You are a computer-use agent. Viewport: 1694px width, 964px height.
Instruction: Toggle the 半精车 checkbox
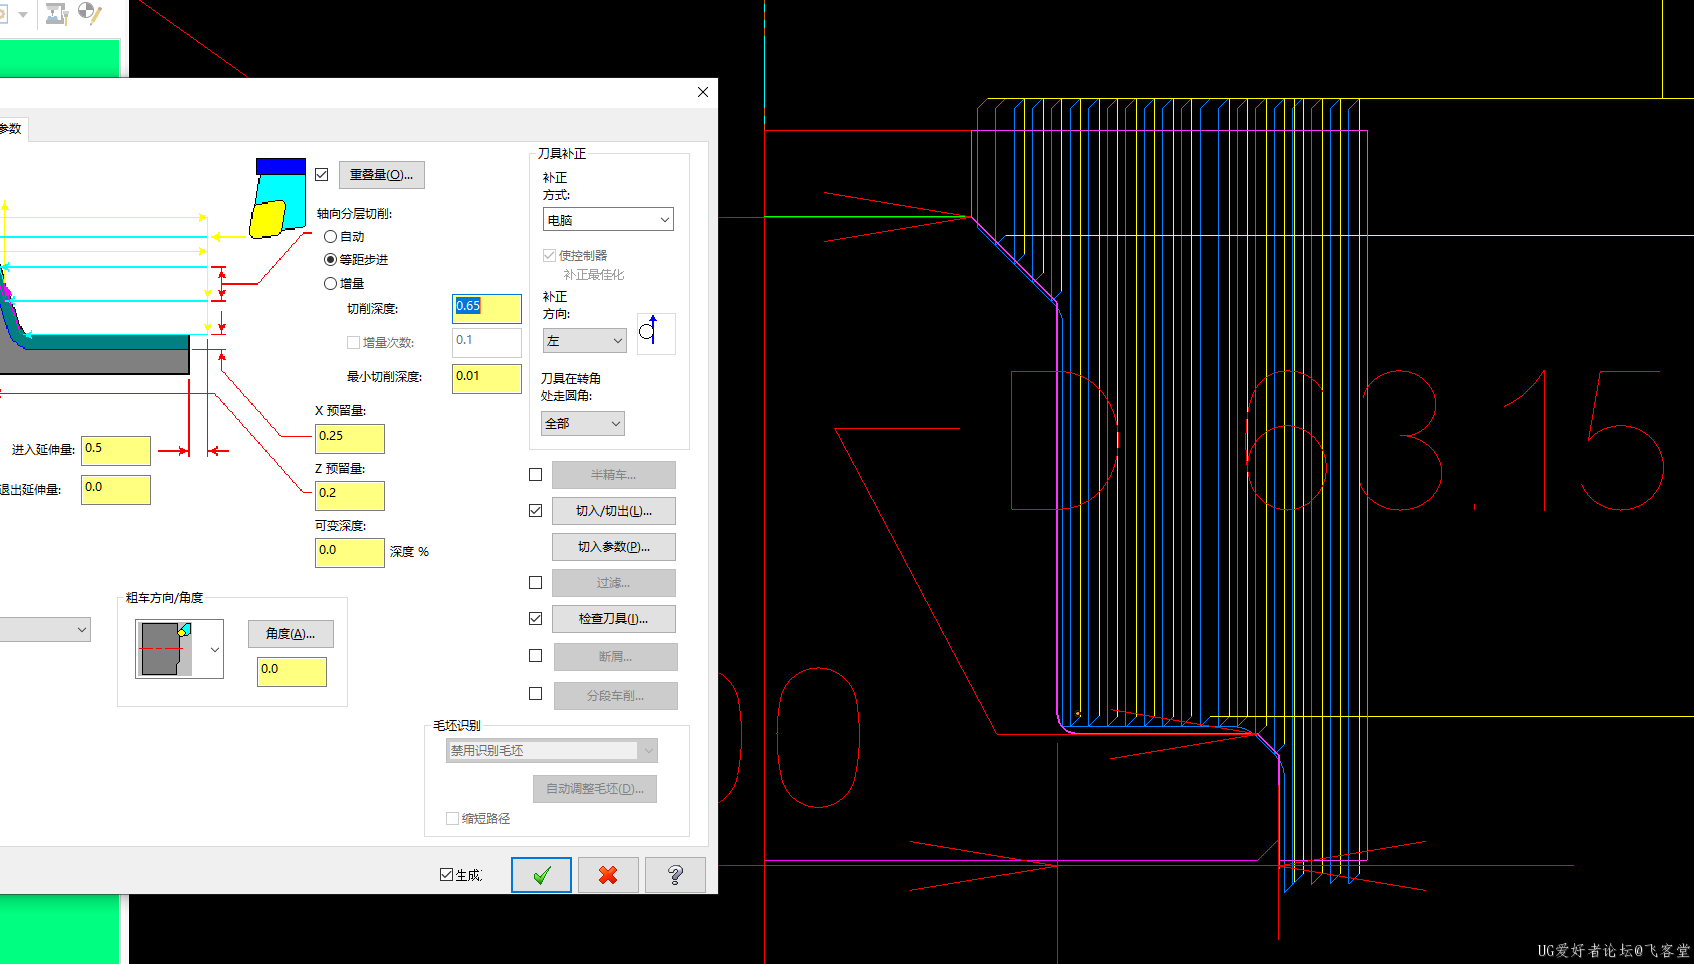(536, 475)
